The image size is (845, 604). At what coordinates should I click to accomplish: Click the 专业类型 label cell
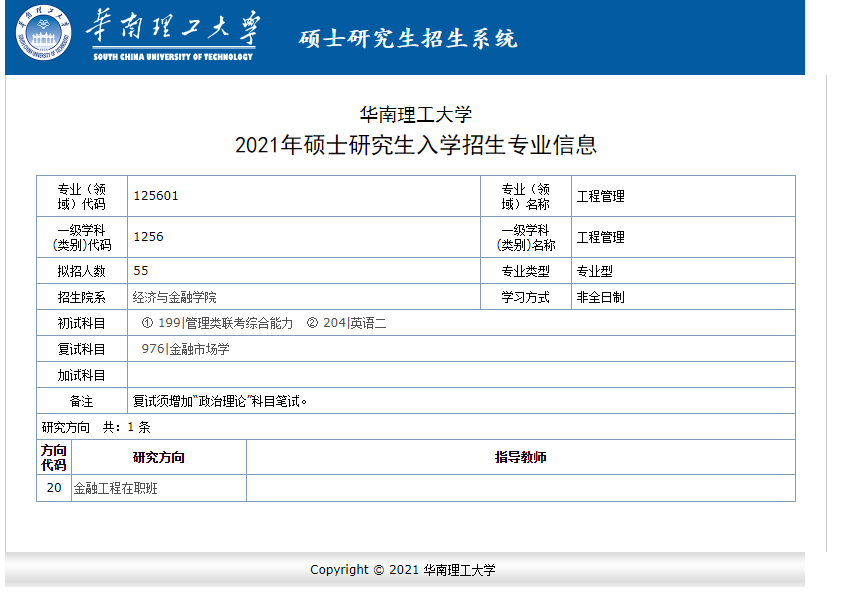coord(526,270)
